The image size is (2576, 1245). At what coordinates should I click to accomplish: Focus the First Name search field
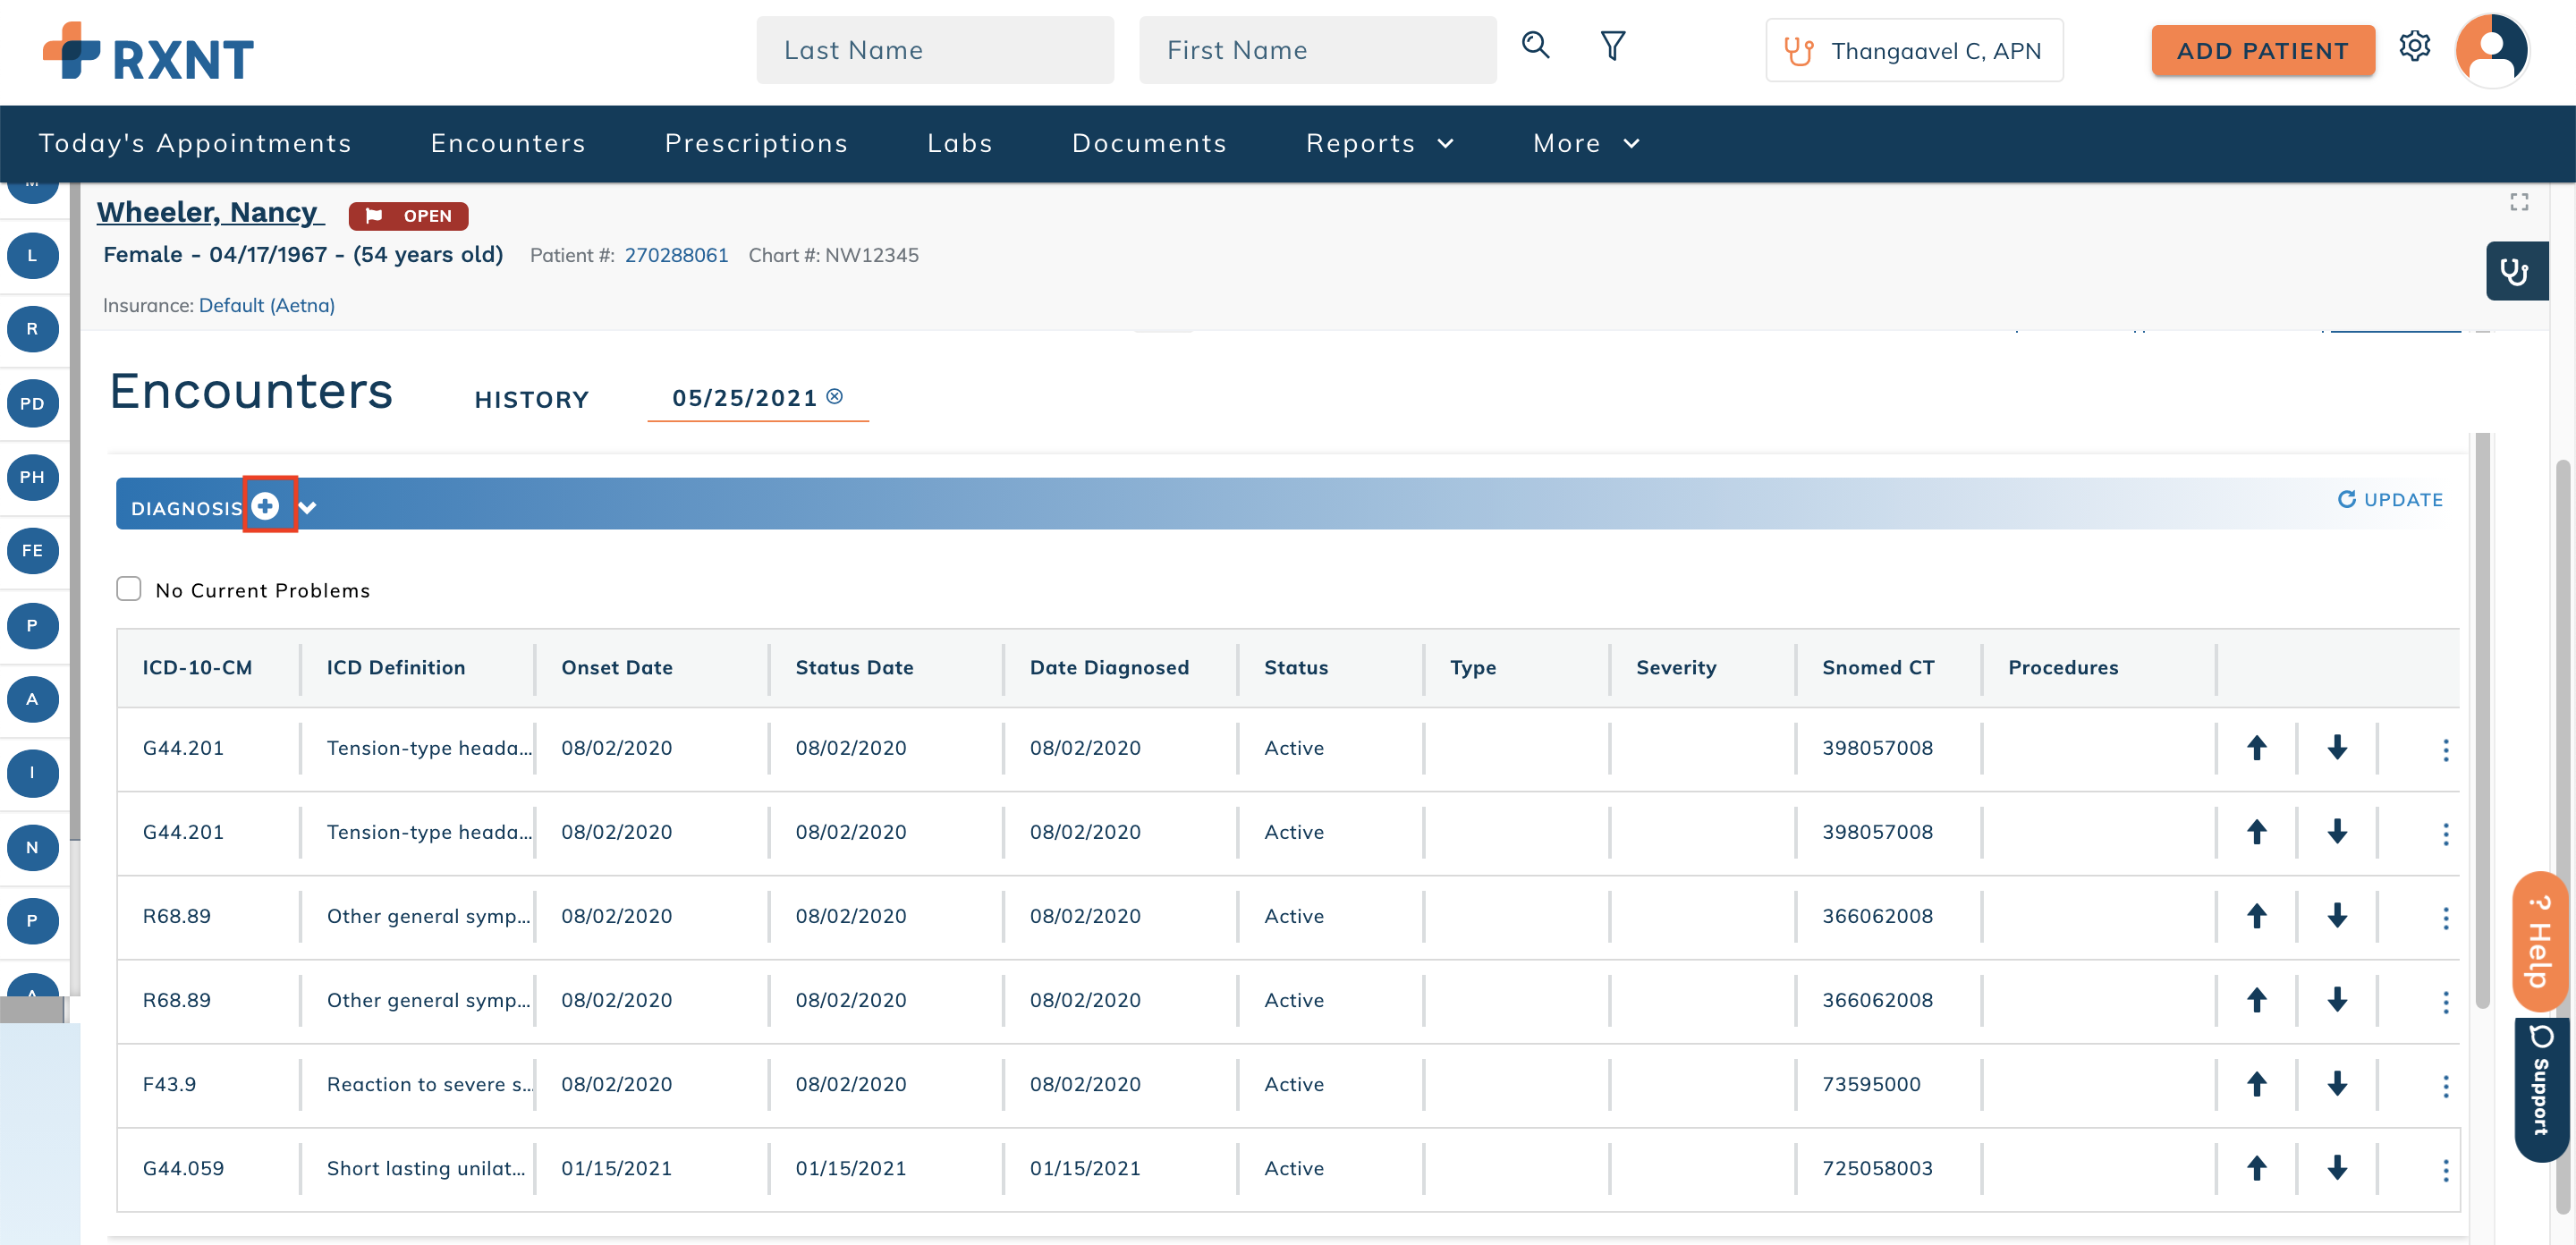pyautogui.click(x=1317, y=50)
